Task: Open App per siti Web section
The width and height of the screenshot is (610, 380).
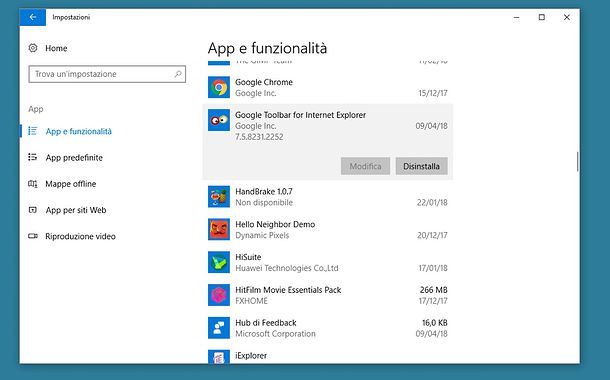Action: 76,210
